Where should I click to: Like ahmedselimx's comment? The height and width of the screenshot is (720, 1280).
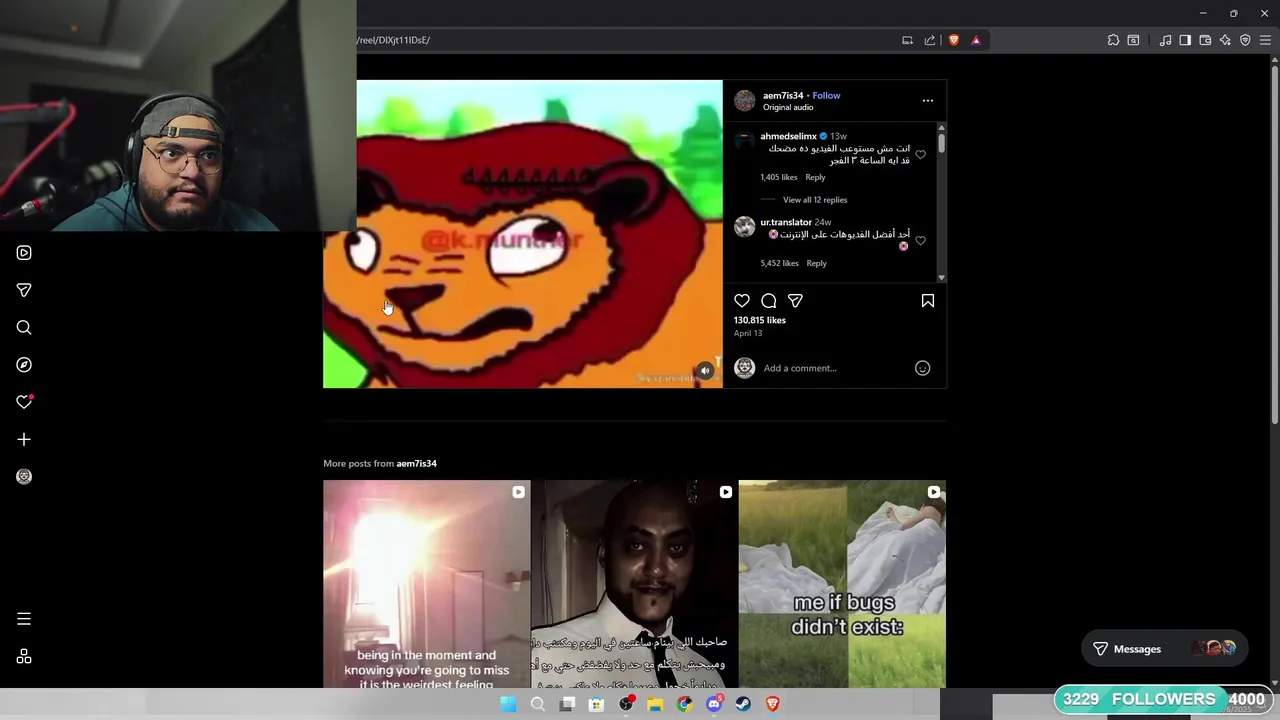[x=920, y=155]
